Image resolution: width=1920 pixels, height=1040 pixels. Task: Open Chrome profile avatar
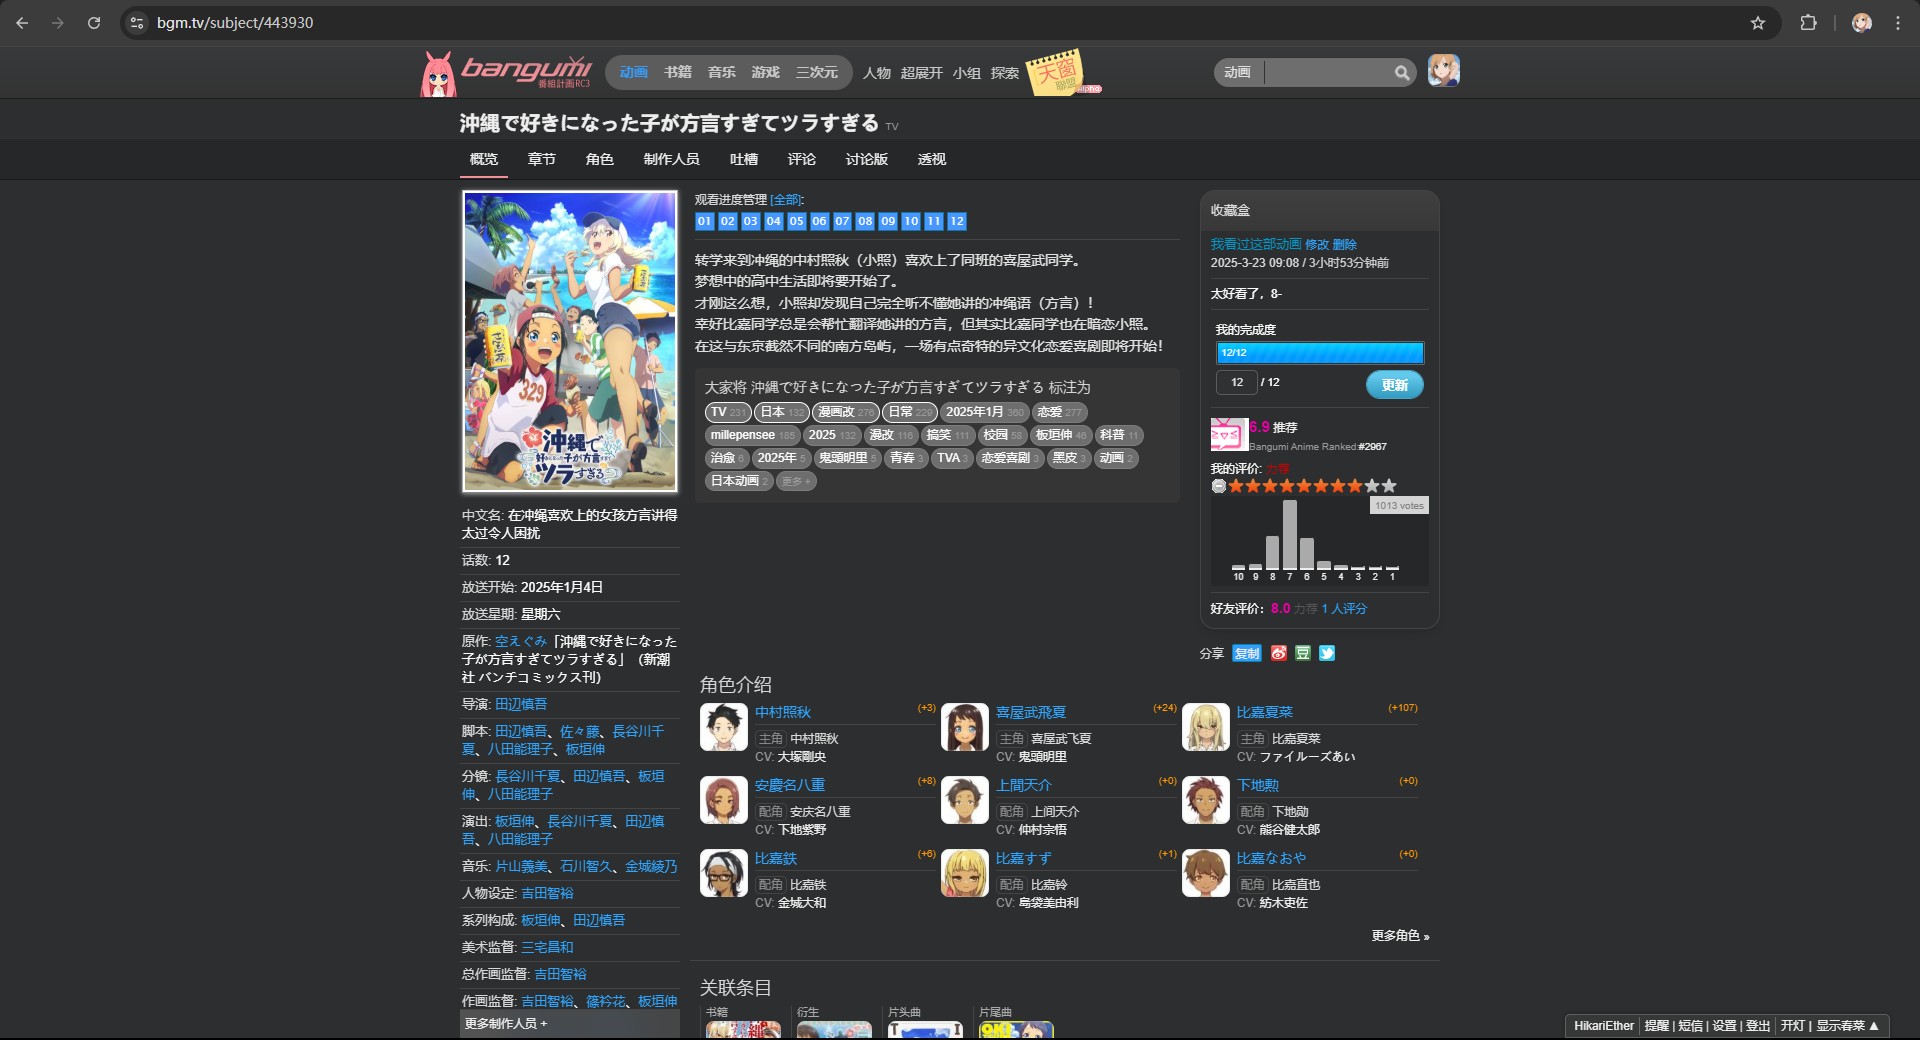(x=1861, y=23)
